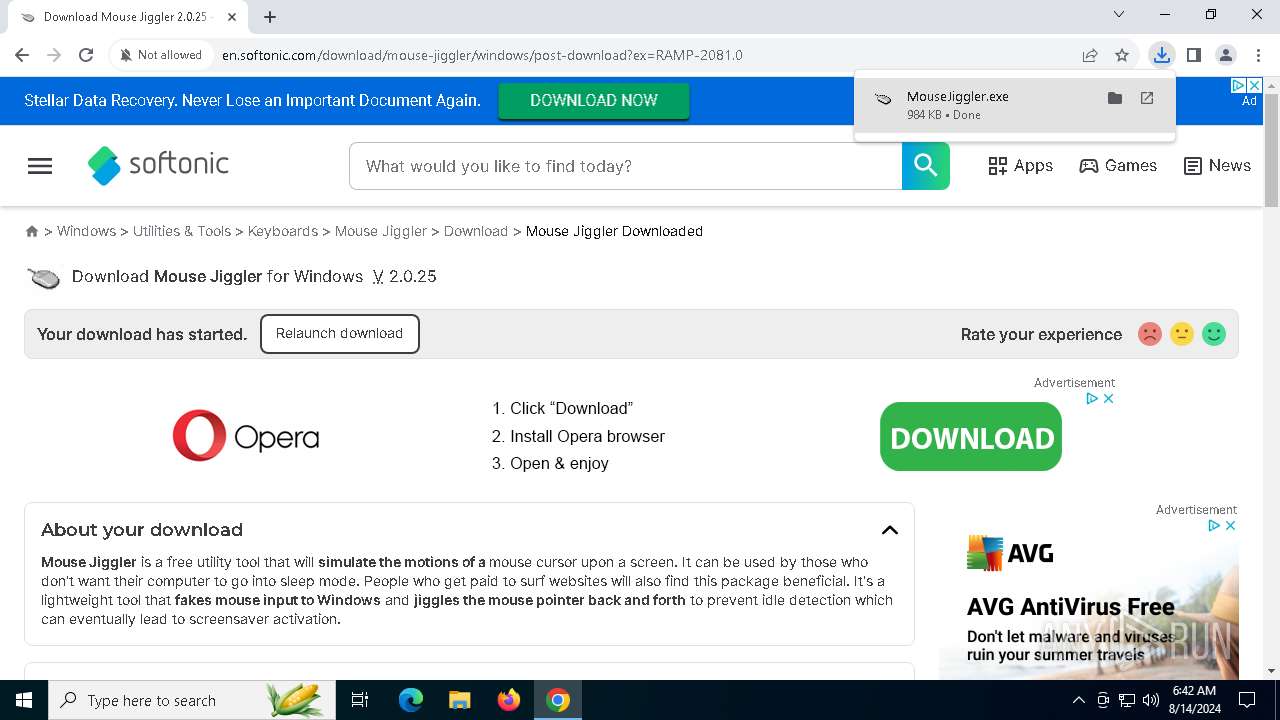Open File Explorer from the taskbar

pyautogui.click(x=459, y=700)
